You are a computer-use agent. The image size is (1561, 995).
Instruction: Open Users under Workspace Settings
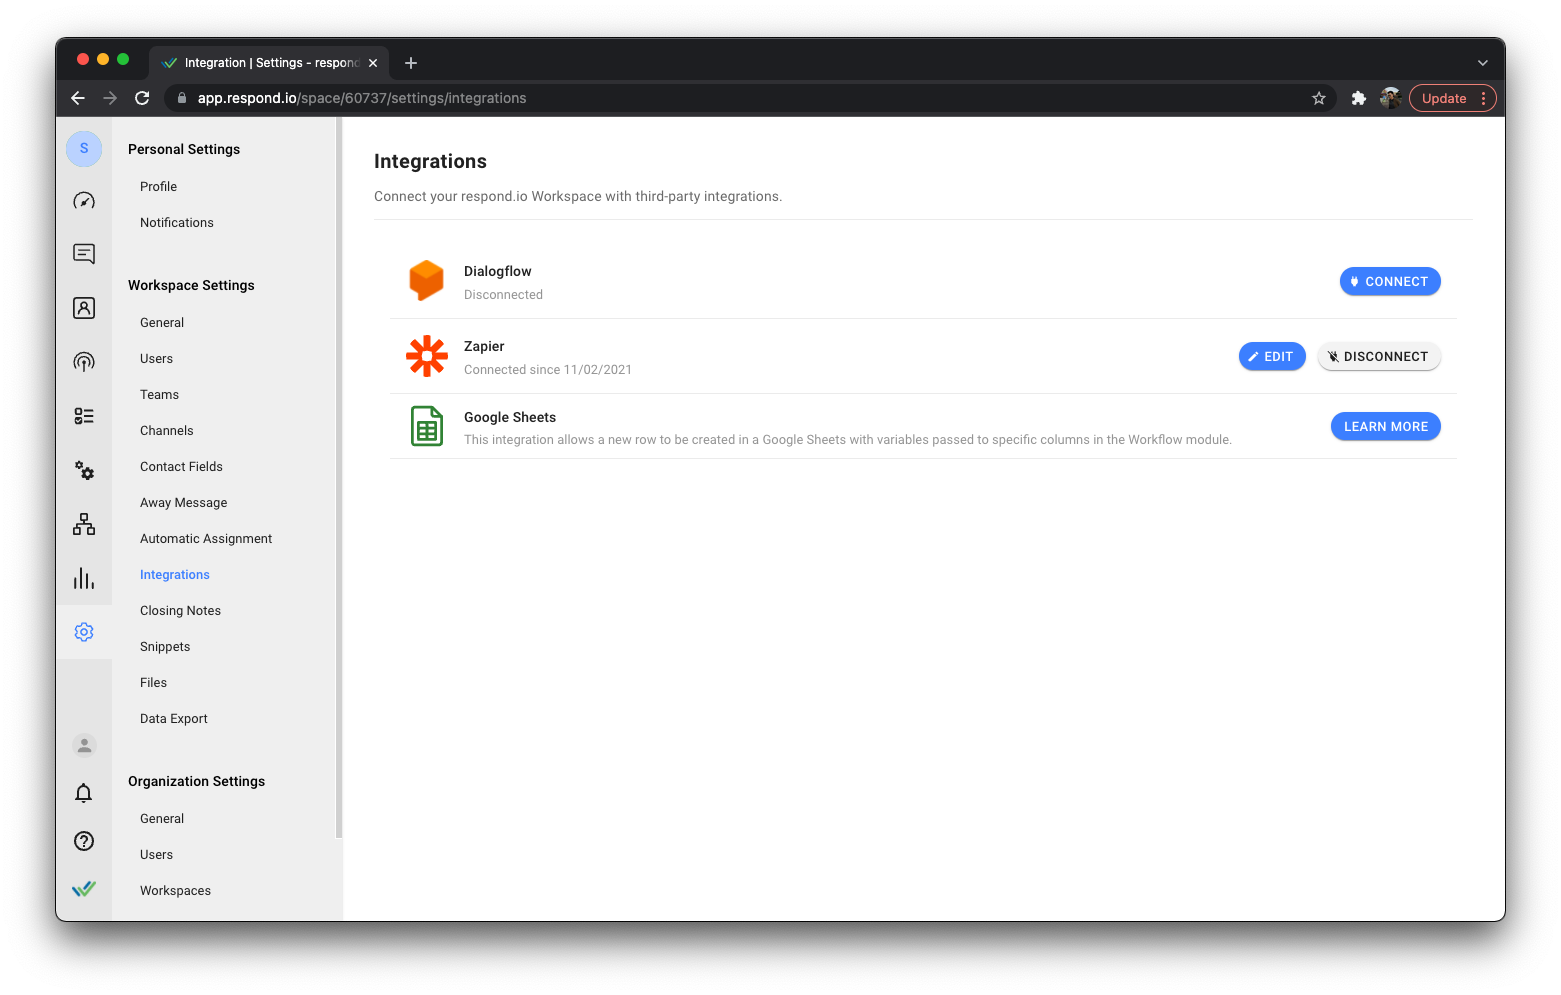click(156, 359)
